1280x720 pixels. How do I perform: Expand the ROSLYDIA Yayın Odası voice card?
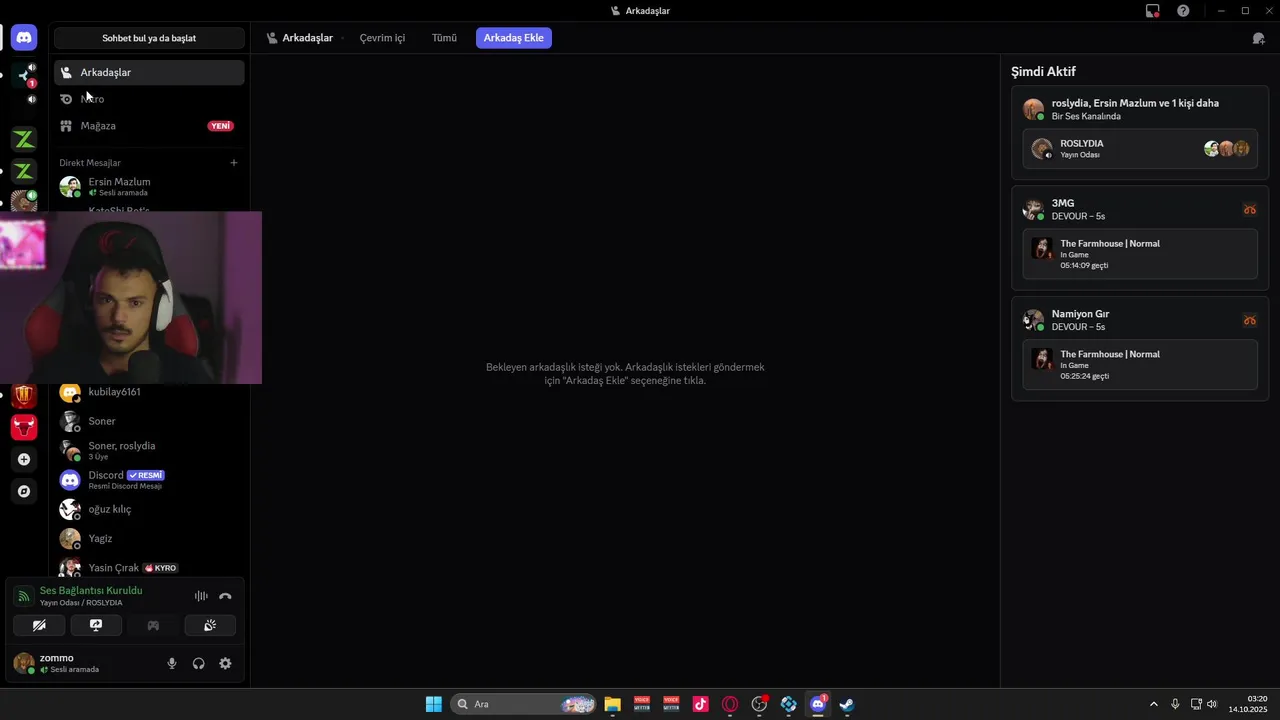[1140, 149]
